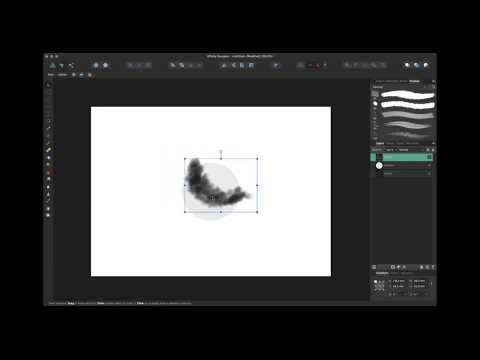This screenshot has height=360, width=480.
Task: Select the second white brush stroke
Action: [408, 105]
